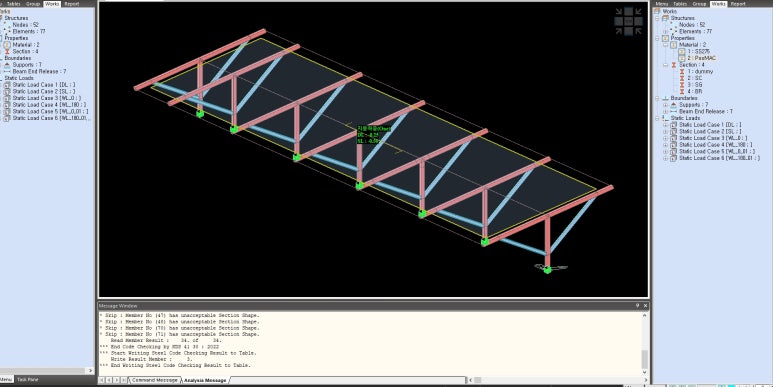Click the view navigation grid in model view
This screenshot has width=773, height=387.
[628, 21]
